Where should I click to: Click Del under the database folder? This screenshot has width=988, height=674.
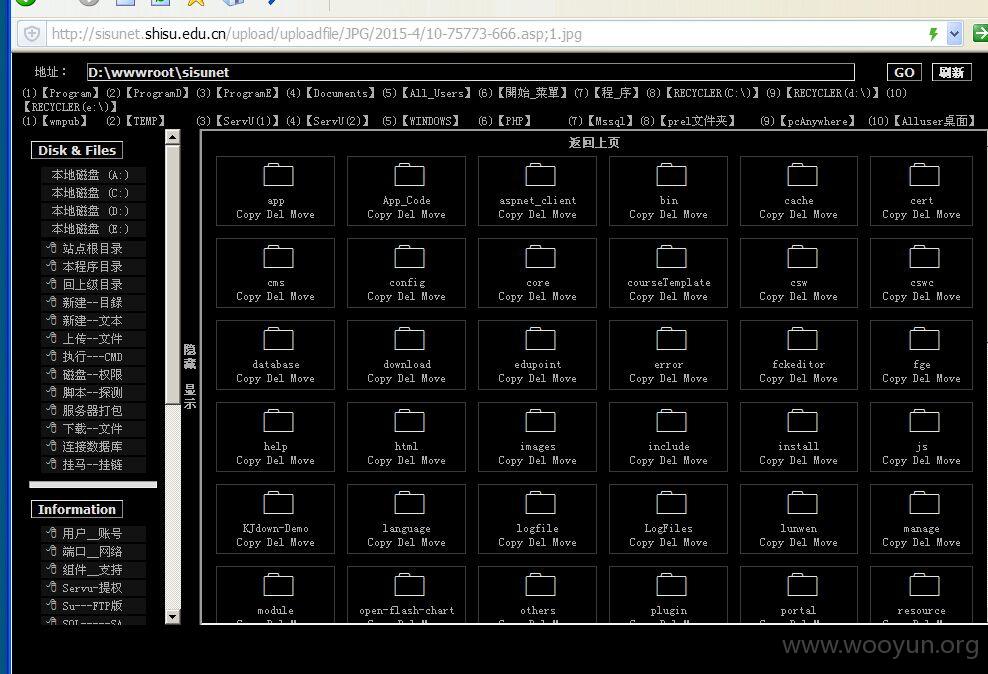pos(275,379)
